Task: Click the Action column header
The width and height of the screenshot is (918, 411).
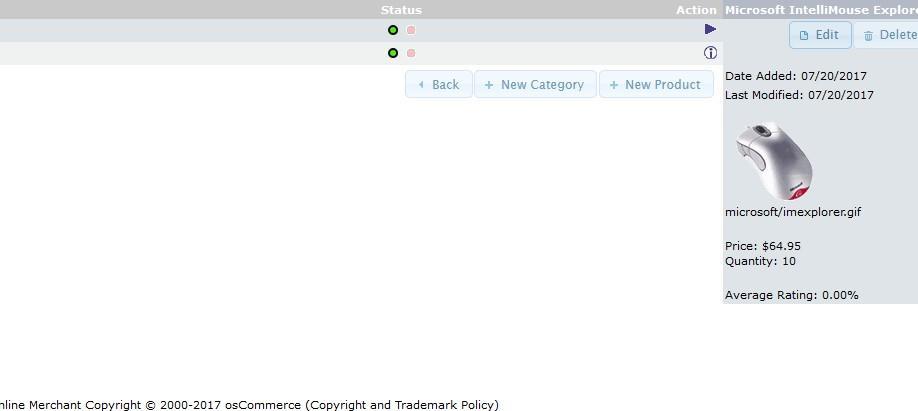Action: pos(696,10)
